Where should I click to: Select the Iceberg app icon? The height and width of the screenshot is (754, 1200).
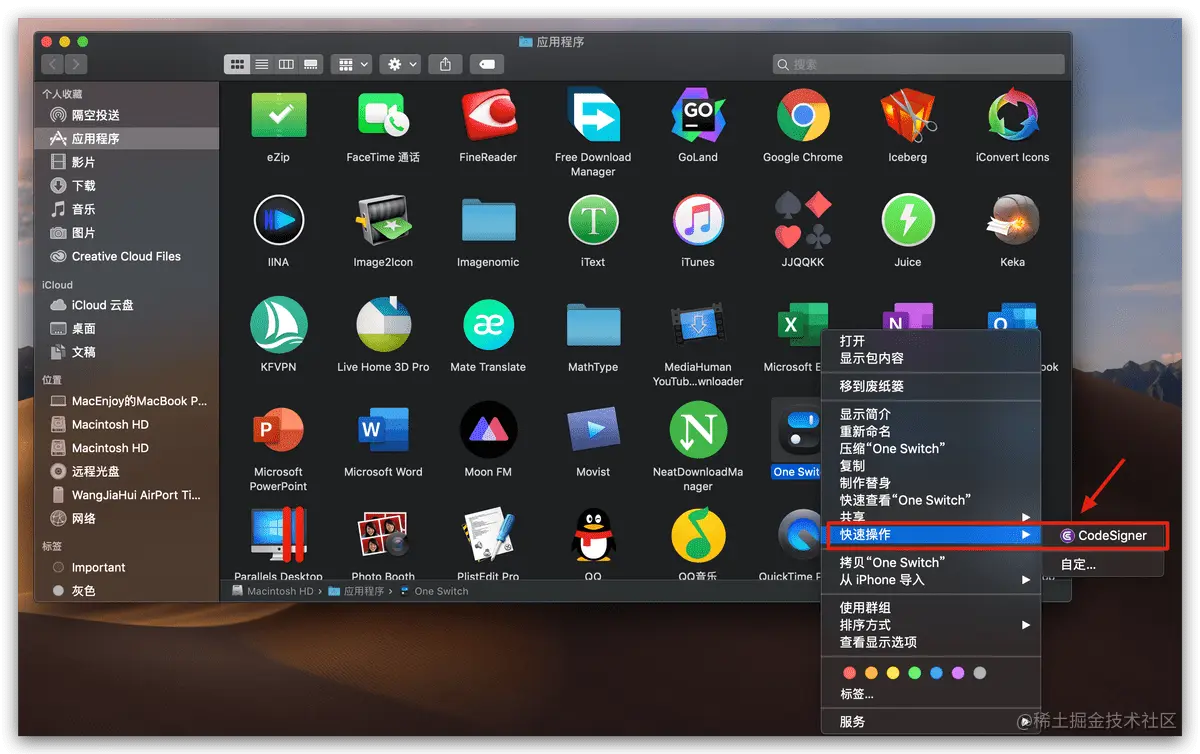tap(908, 117)
